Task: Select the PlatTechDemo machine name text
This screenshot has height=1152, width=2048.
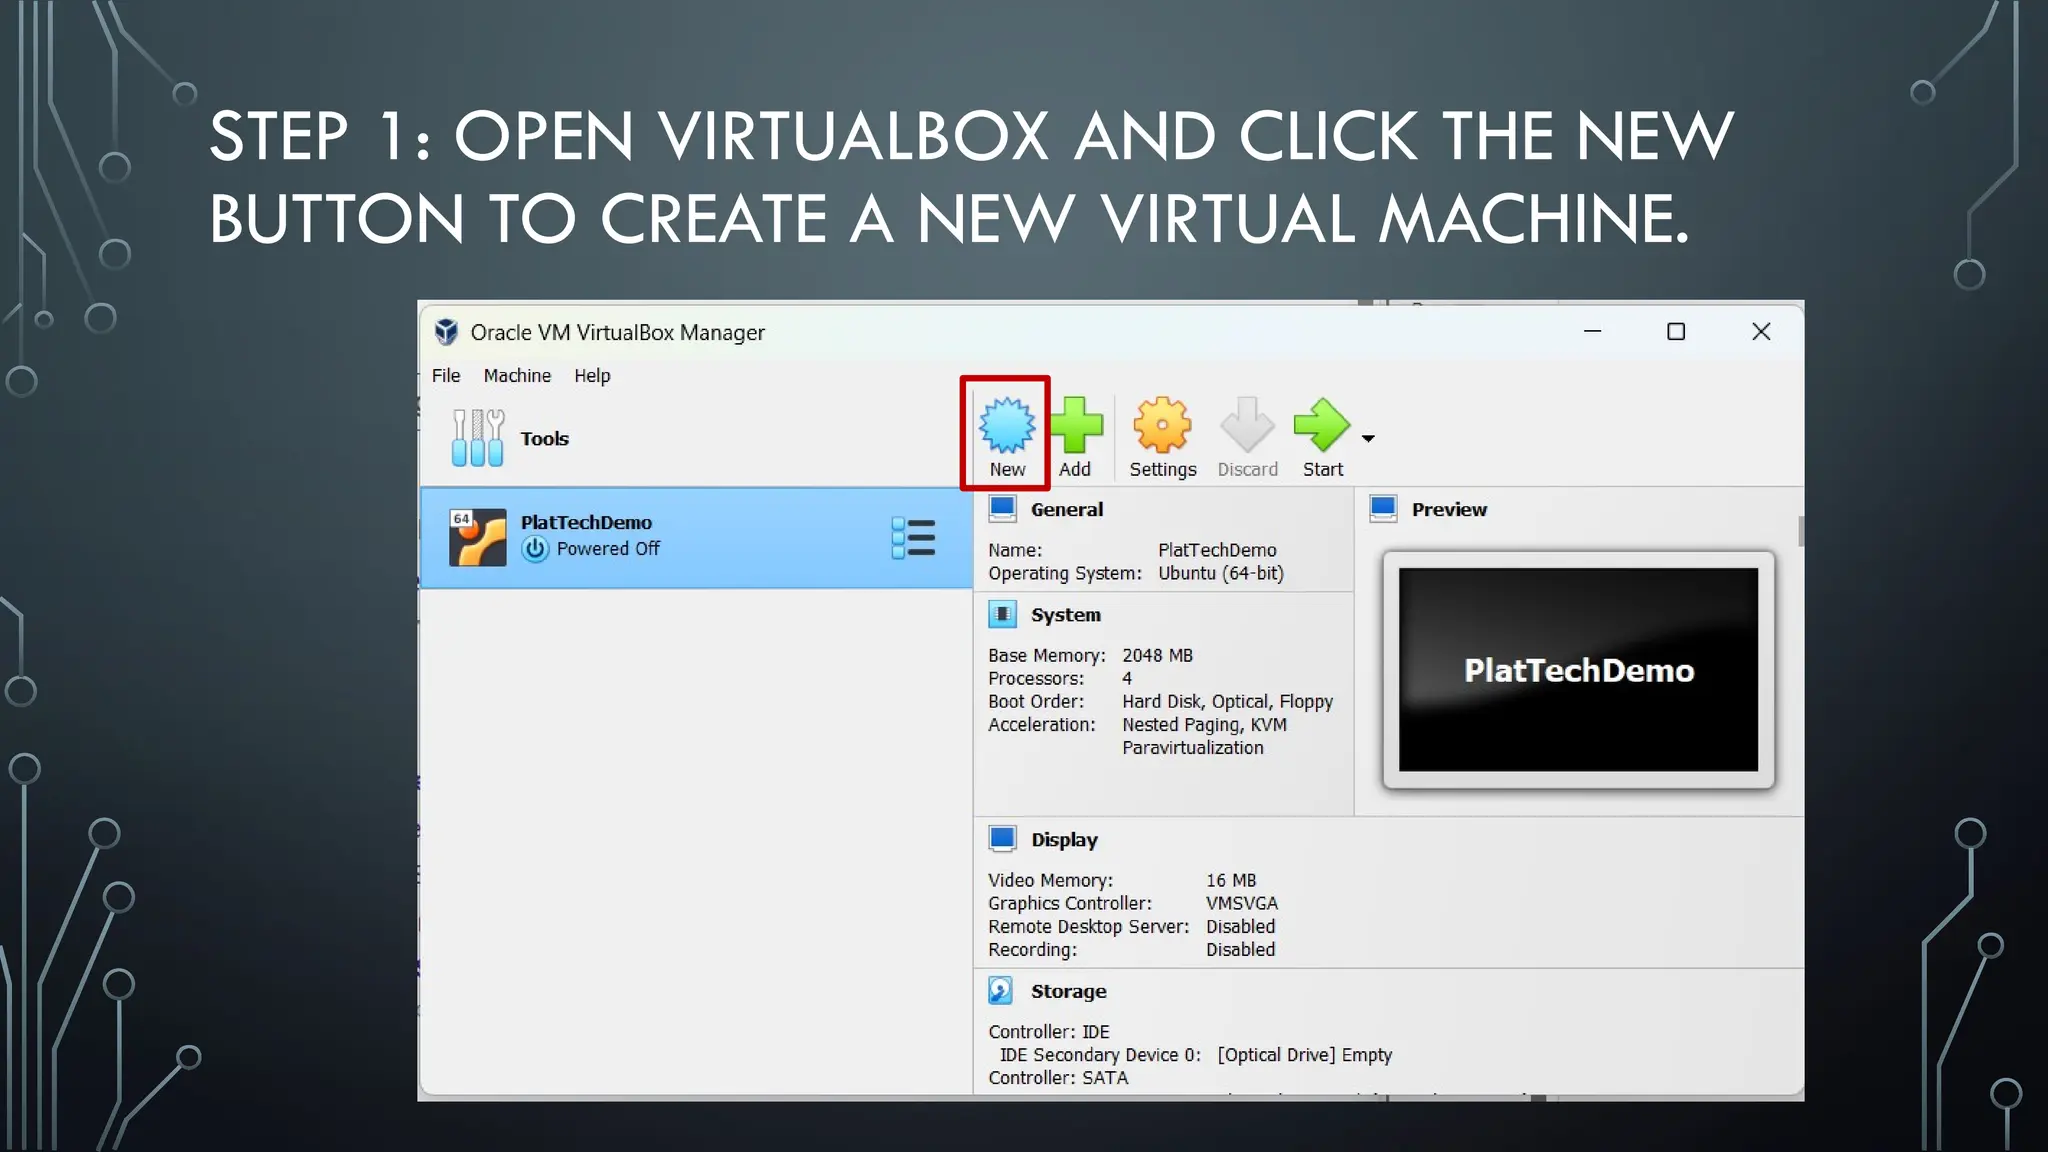Action: click(x=586, y=522)
